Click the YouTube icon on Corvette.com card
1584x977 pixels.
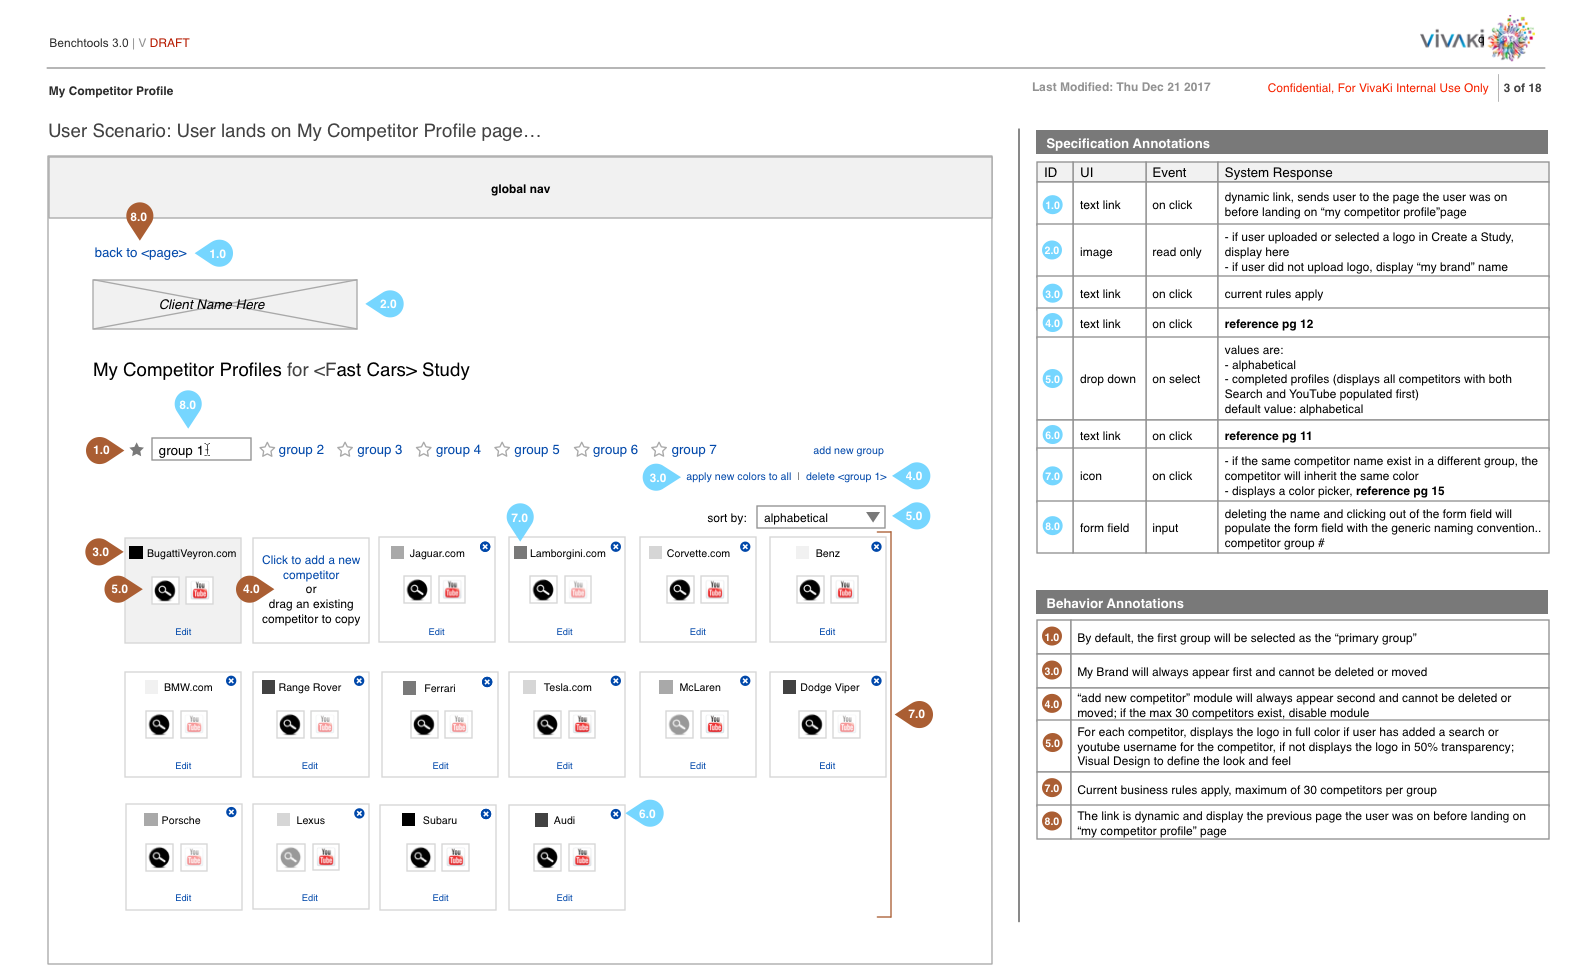coord(715,590)
